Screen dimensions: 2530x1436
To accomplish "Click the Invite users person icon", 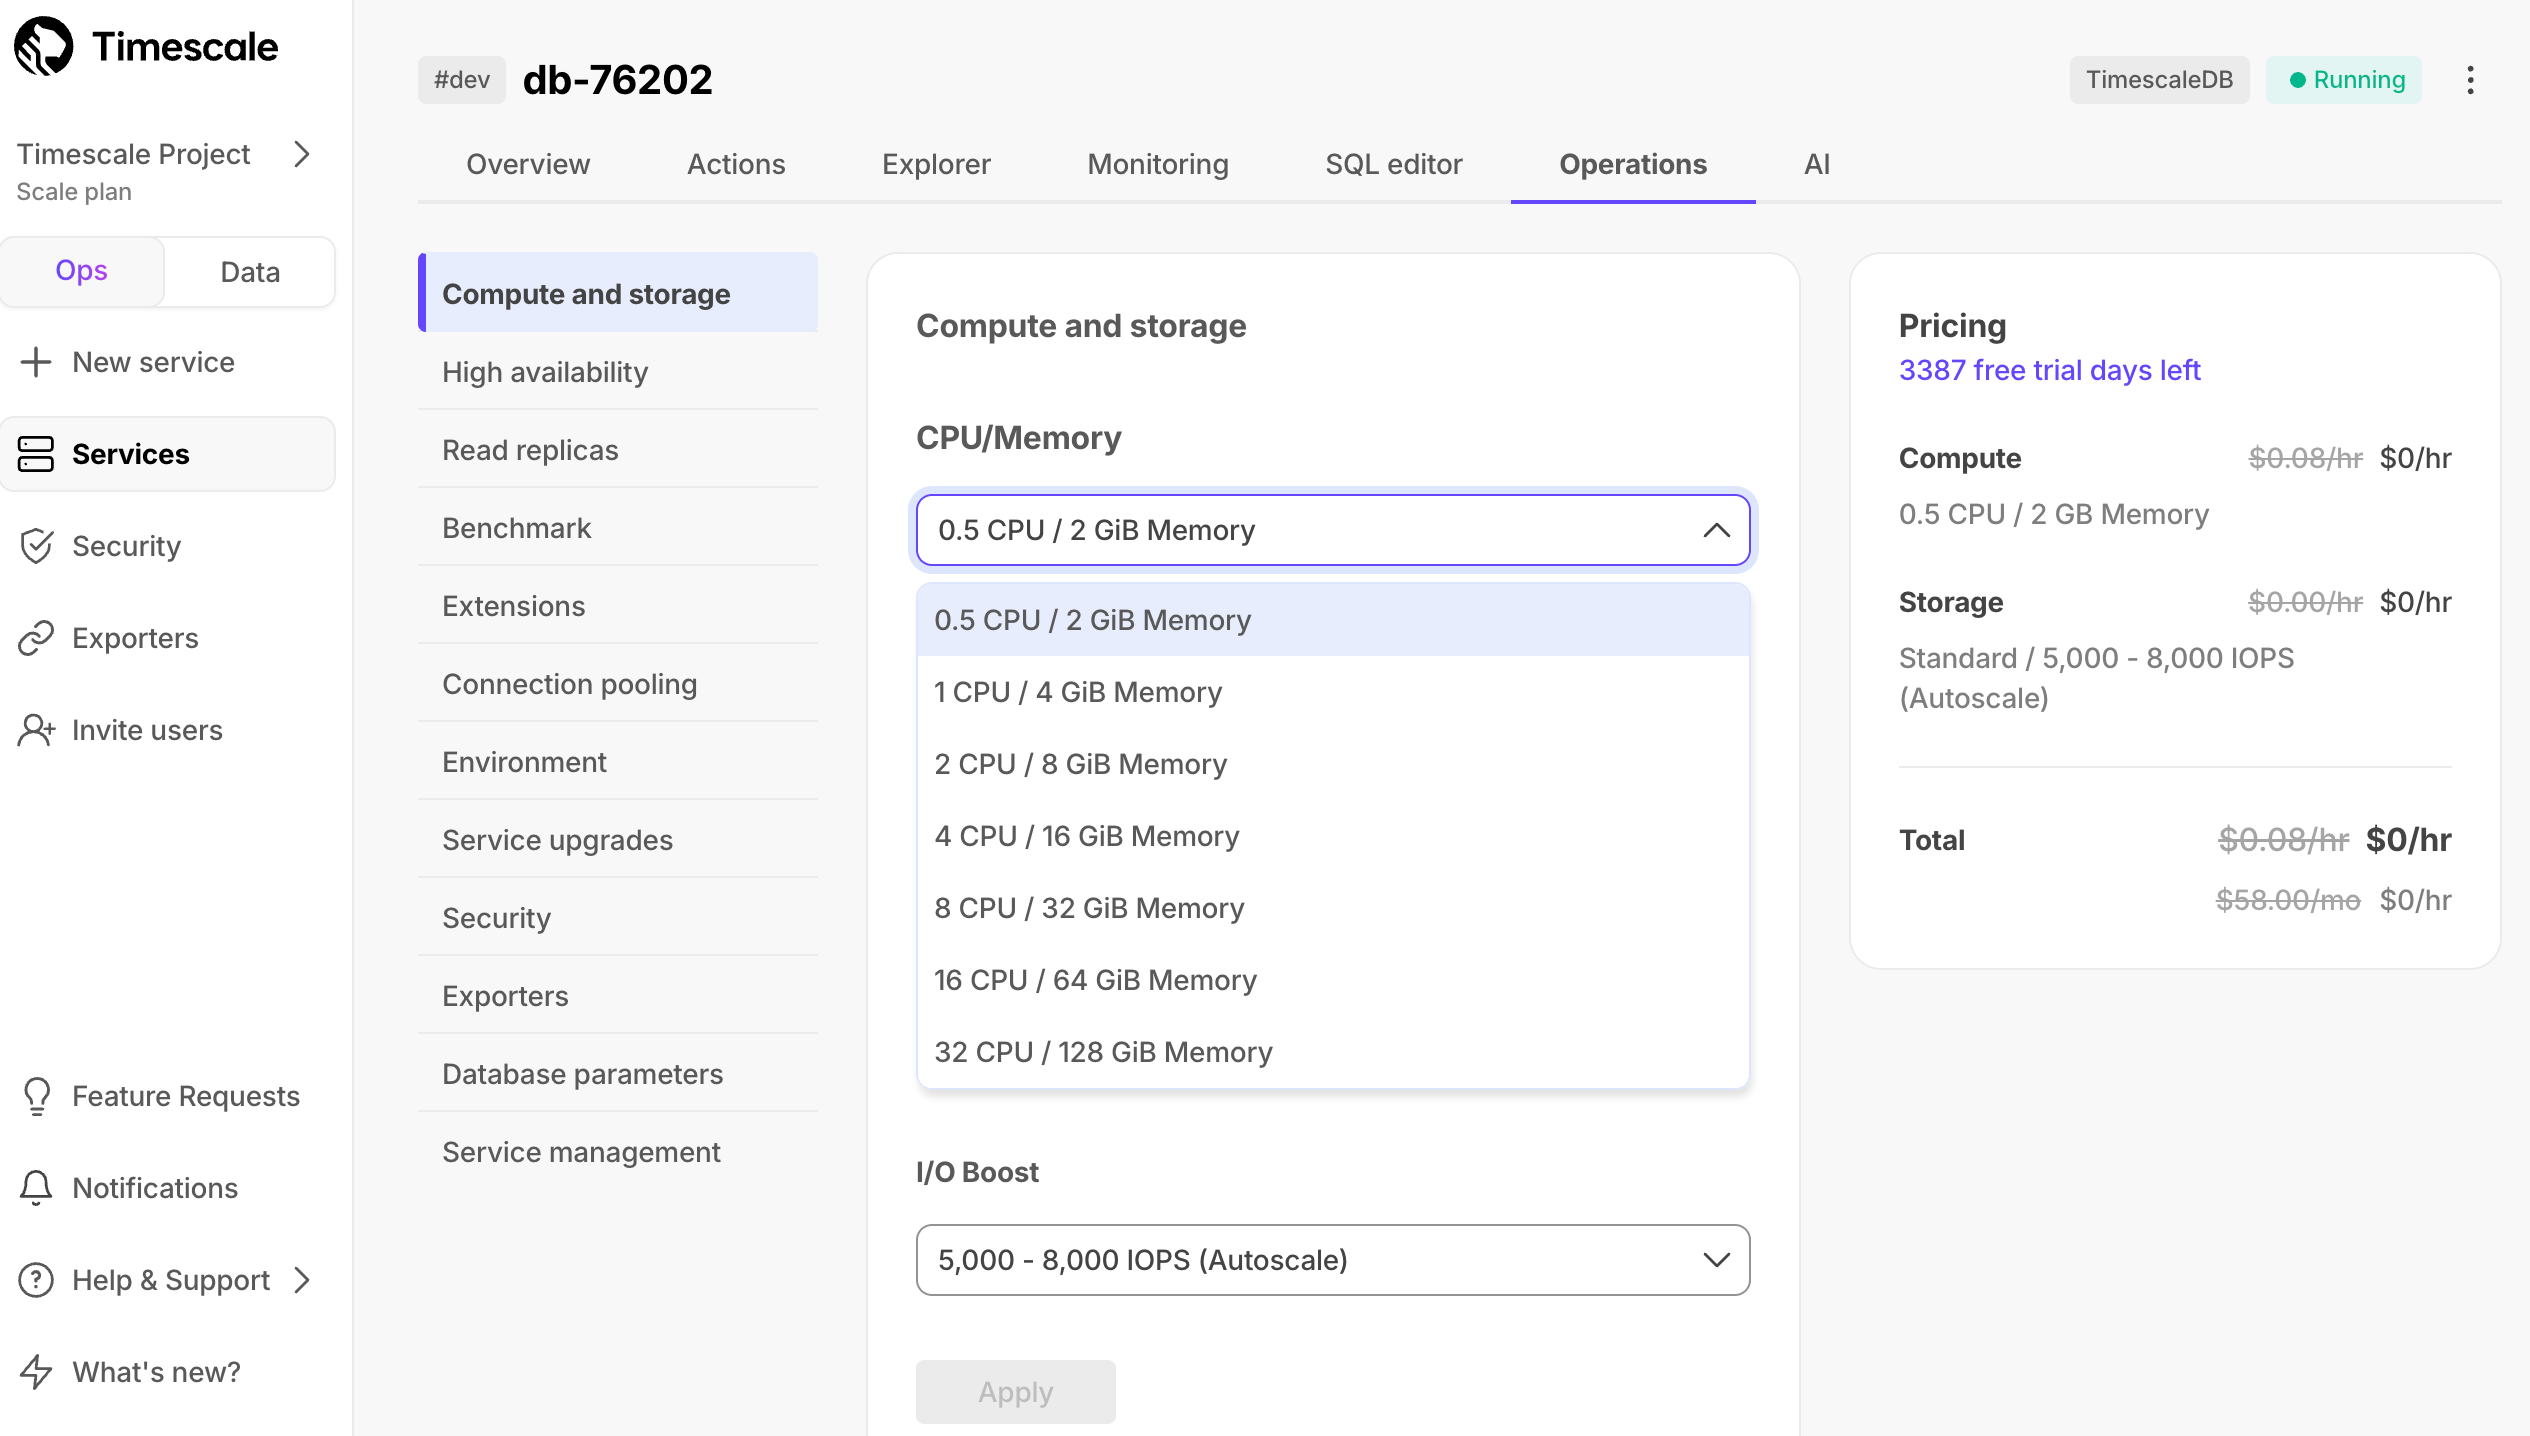I will tap(36, 730).
